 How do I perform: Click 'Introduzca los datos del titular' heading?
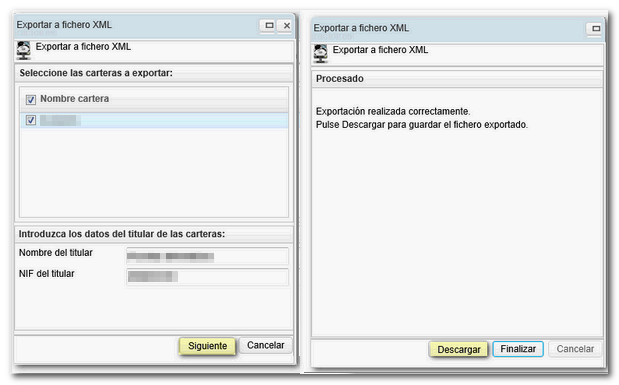click(122, 234)
